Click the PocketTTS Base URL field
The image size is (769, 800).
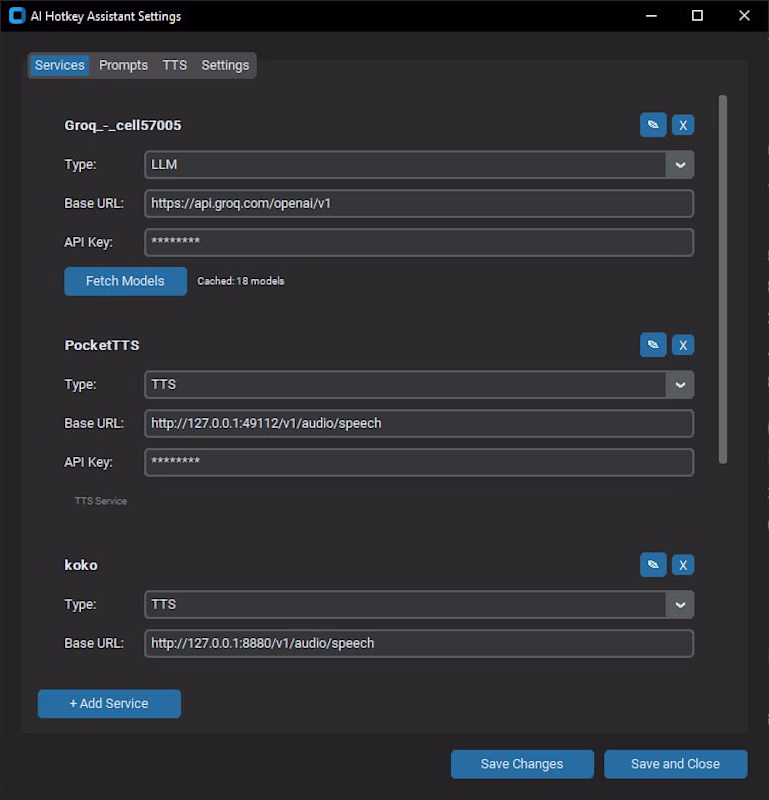(x=419, y=423)
